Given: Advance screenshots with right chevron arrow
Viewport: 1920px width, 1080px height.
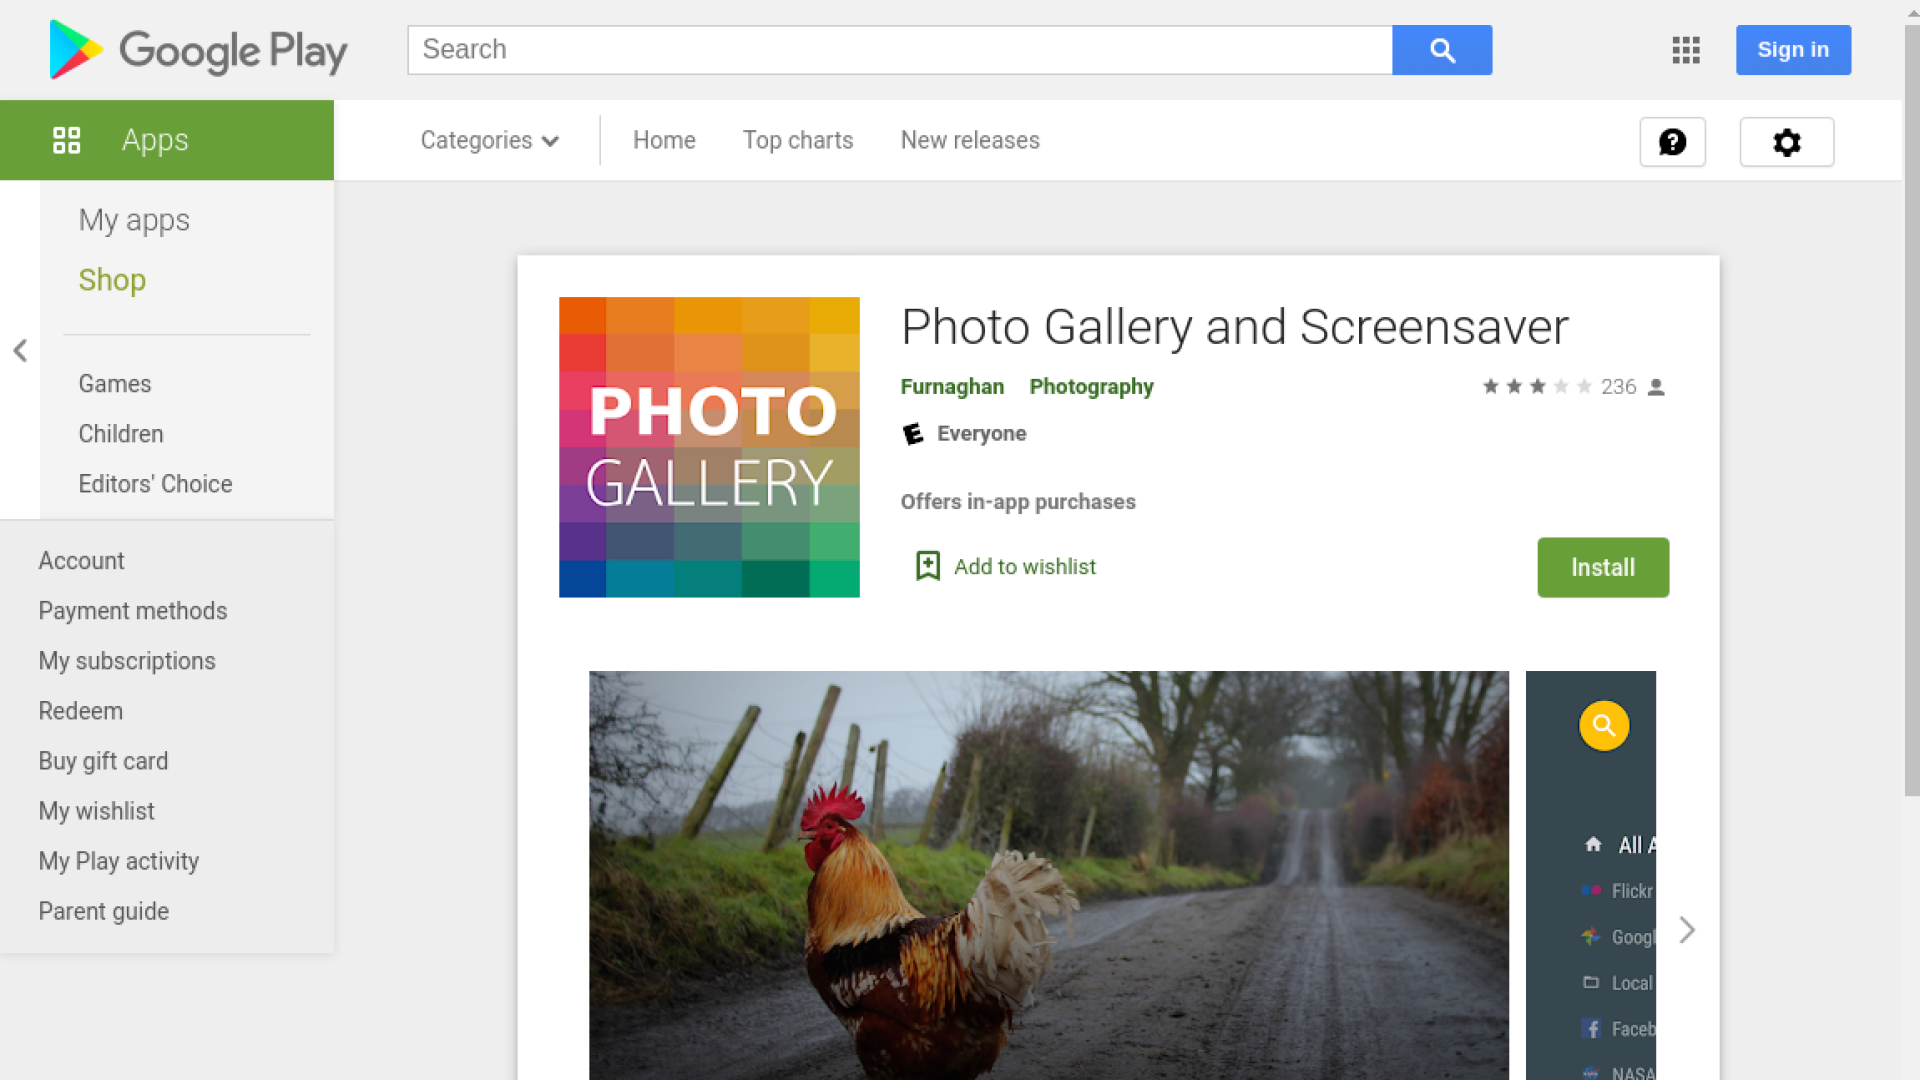Looking at the screenshot, I should point(1687,930).
